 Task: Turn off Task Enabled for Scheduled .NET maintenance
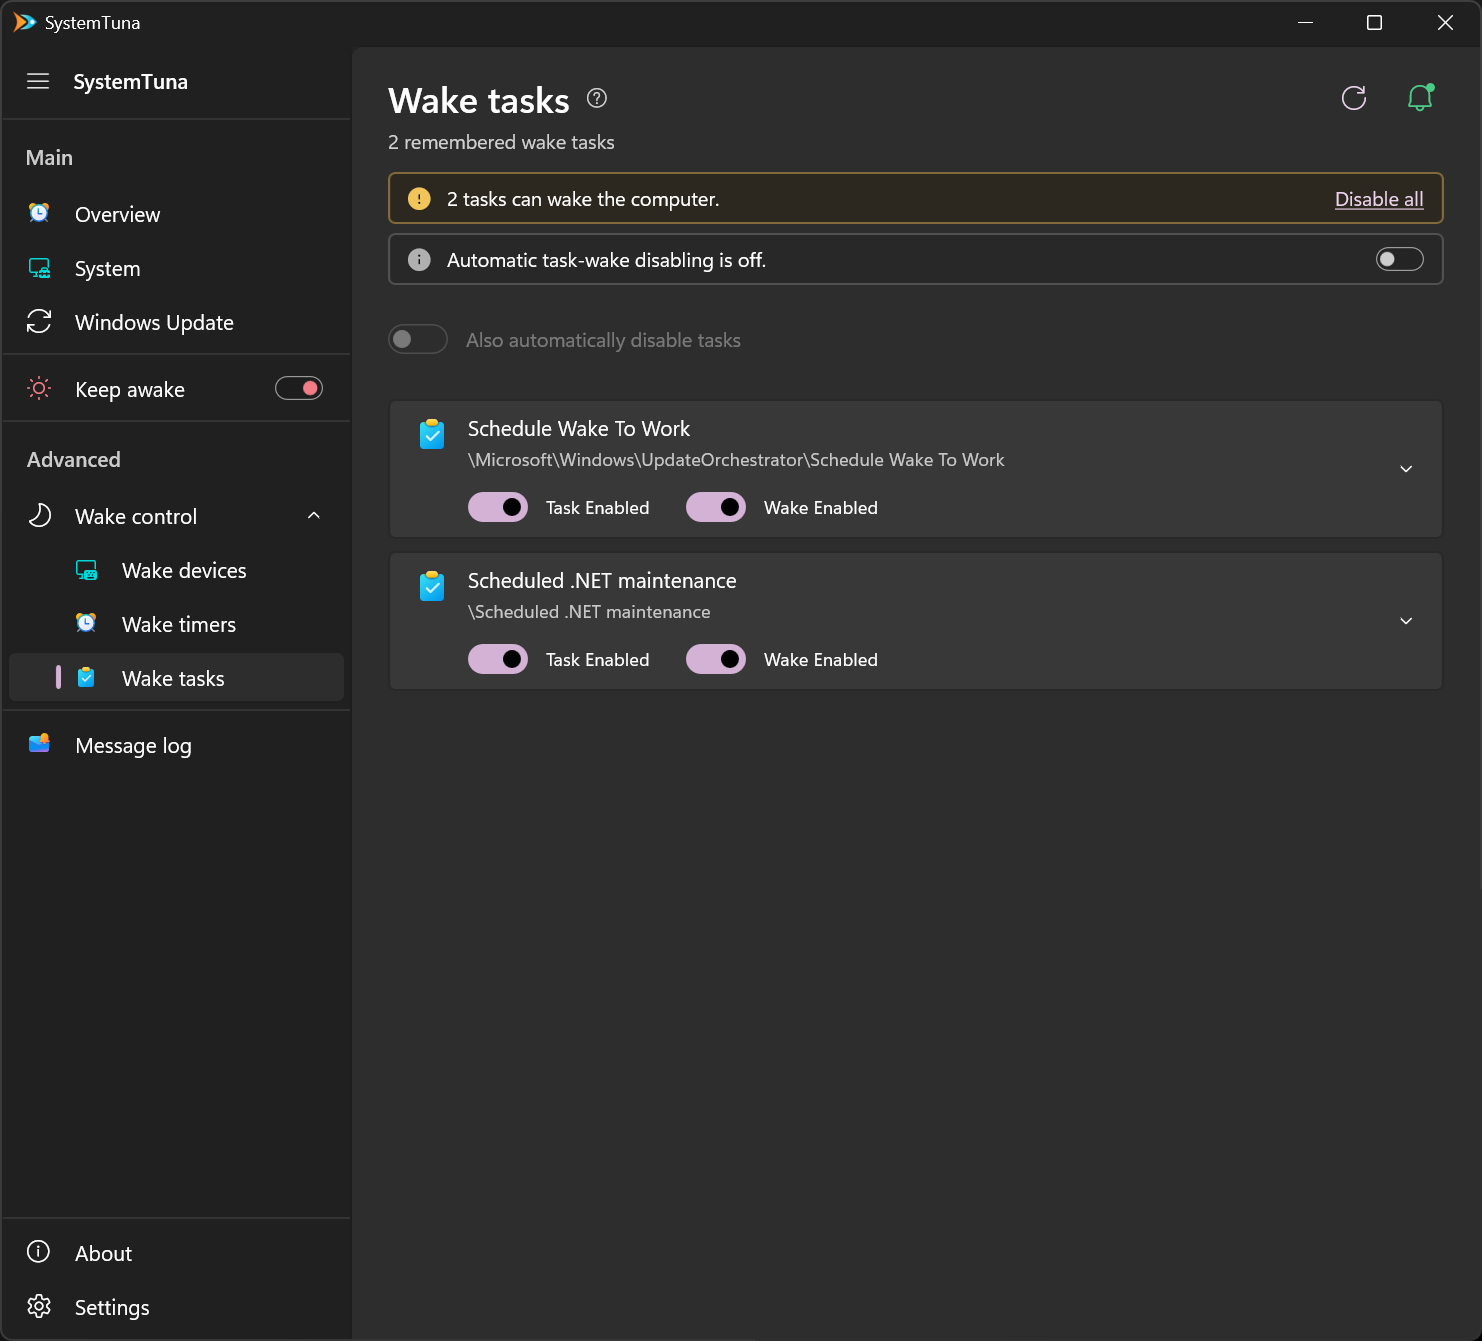pos(498,659)
